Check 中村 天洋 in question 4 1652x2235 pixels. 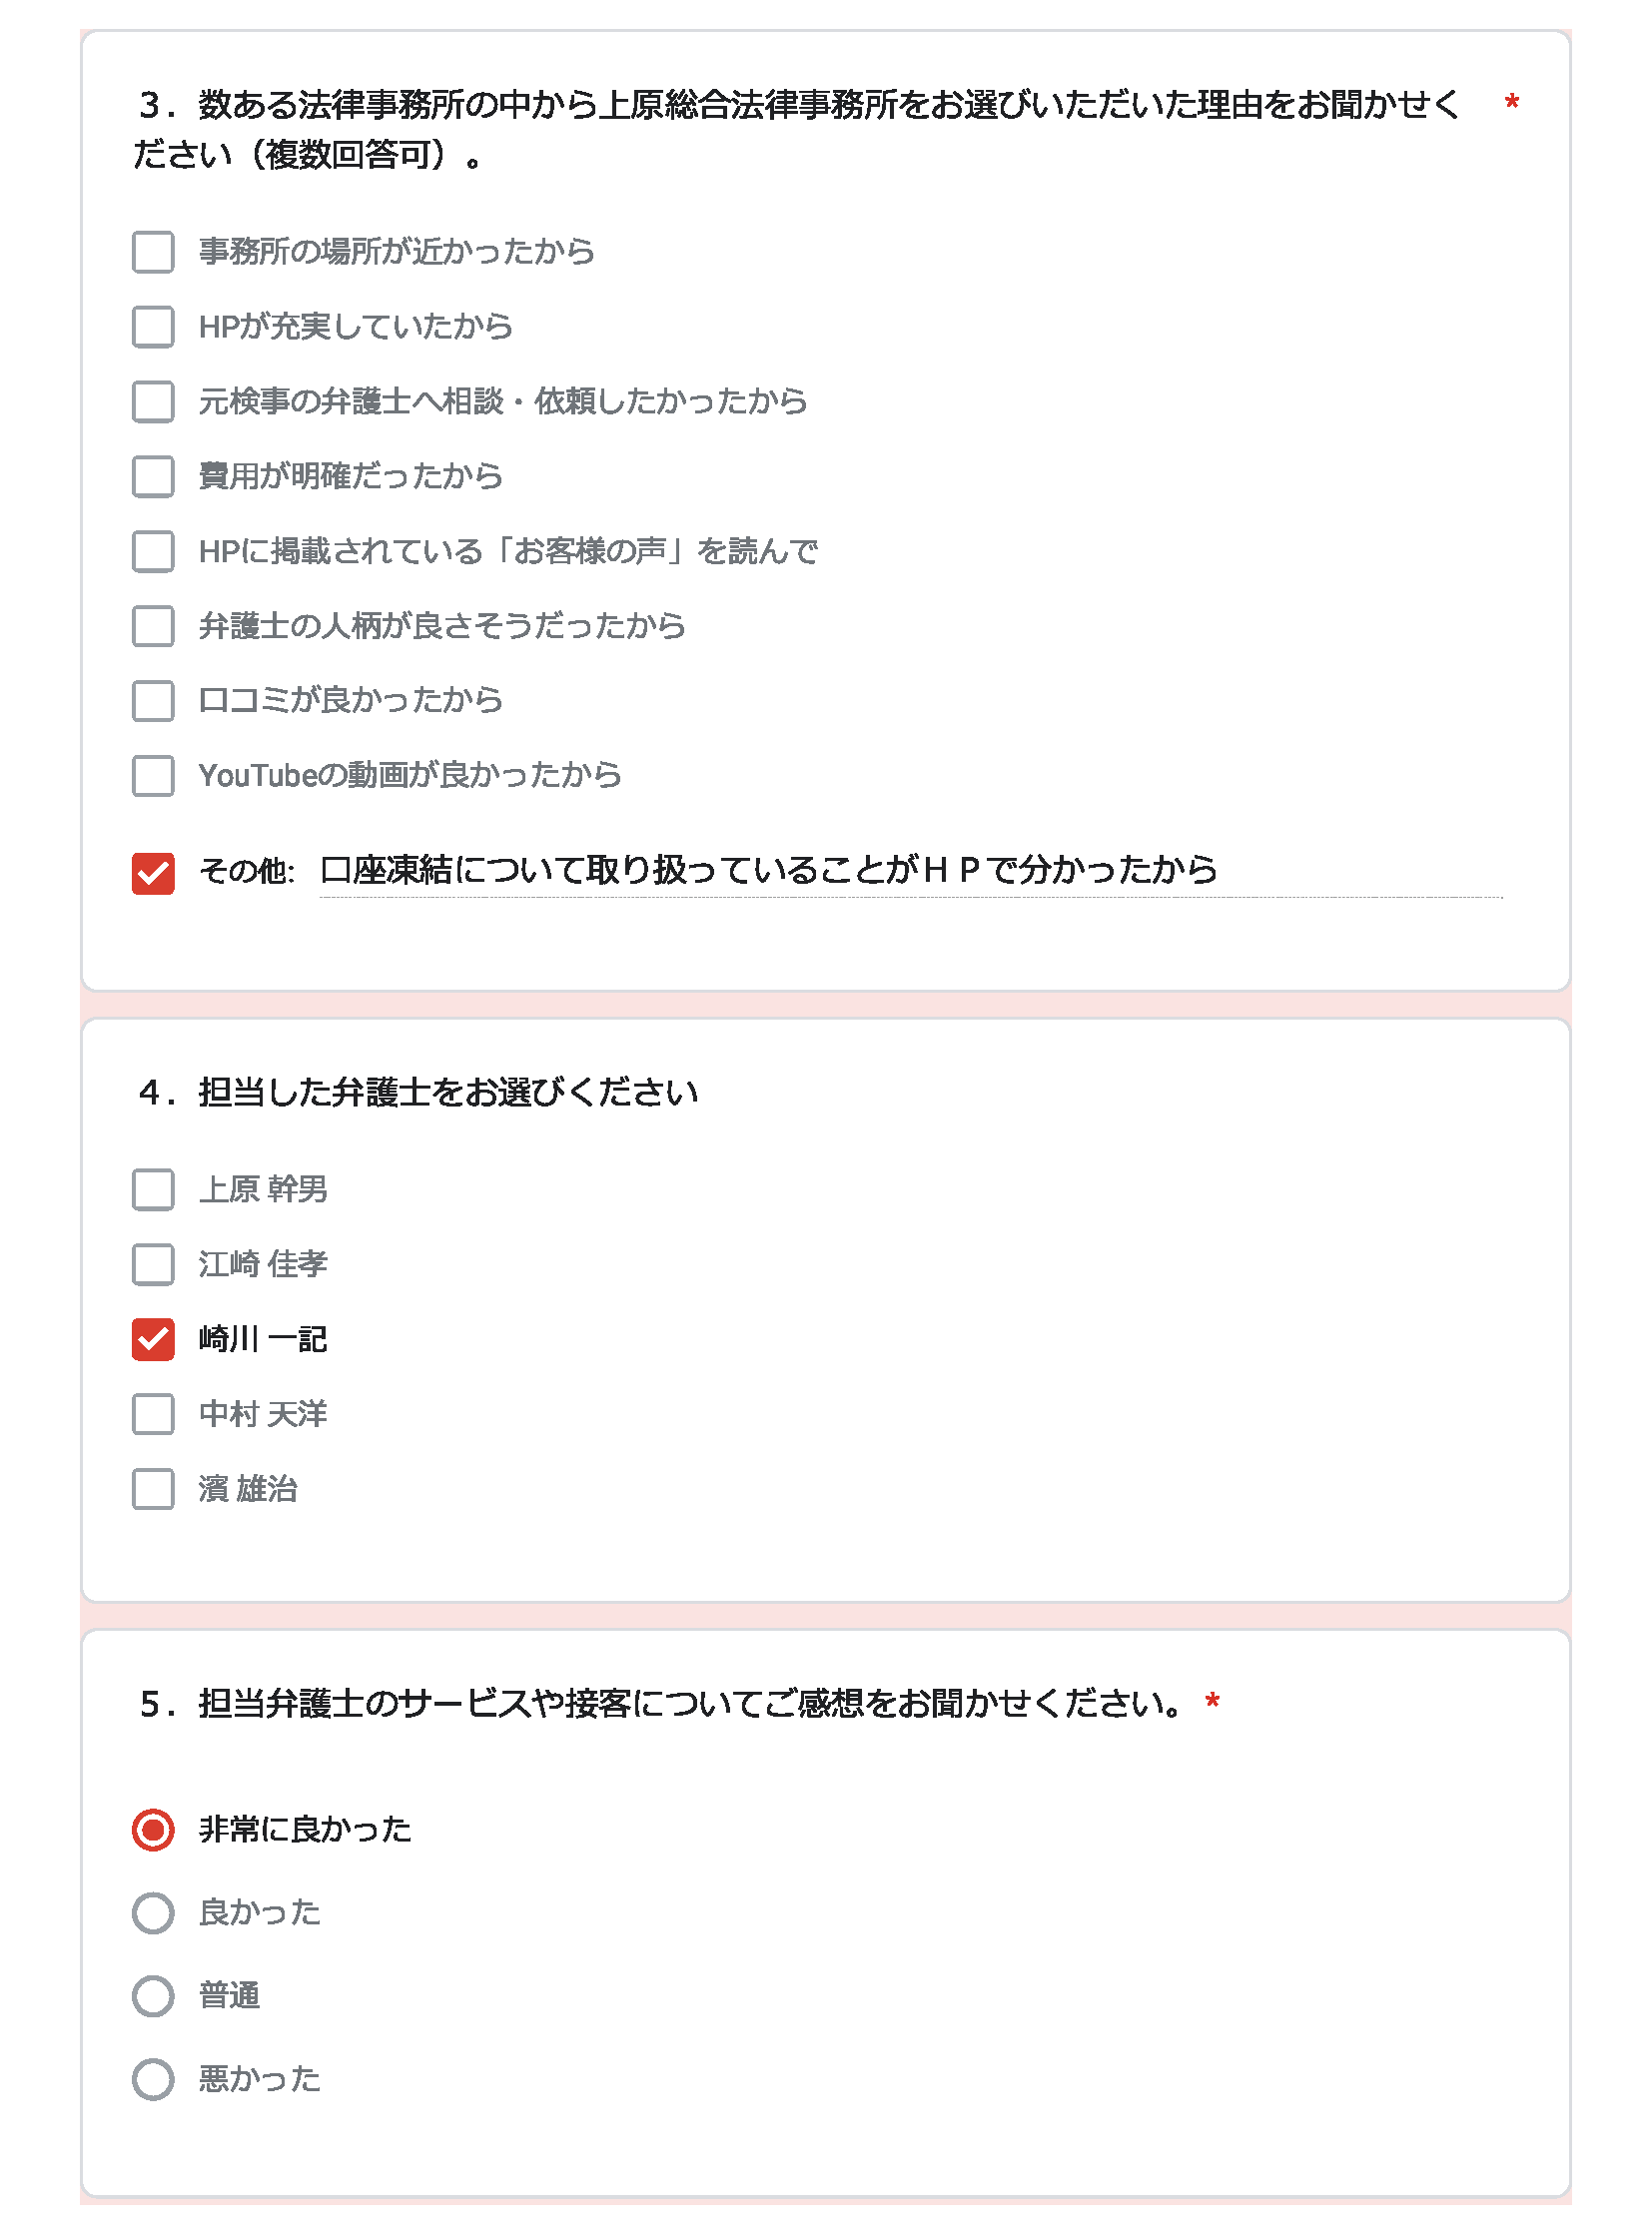[x=152, y=1415]
